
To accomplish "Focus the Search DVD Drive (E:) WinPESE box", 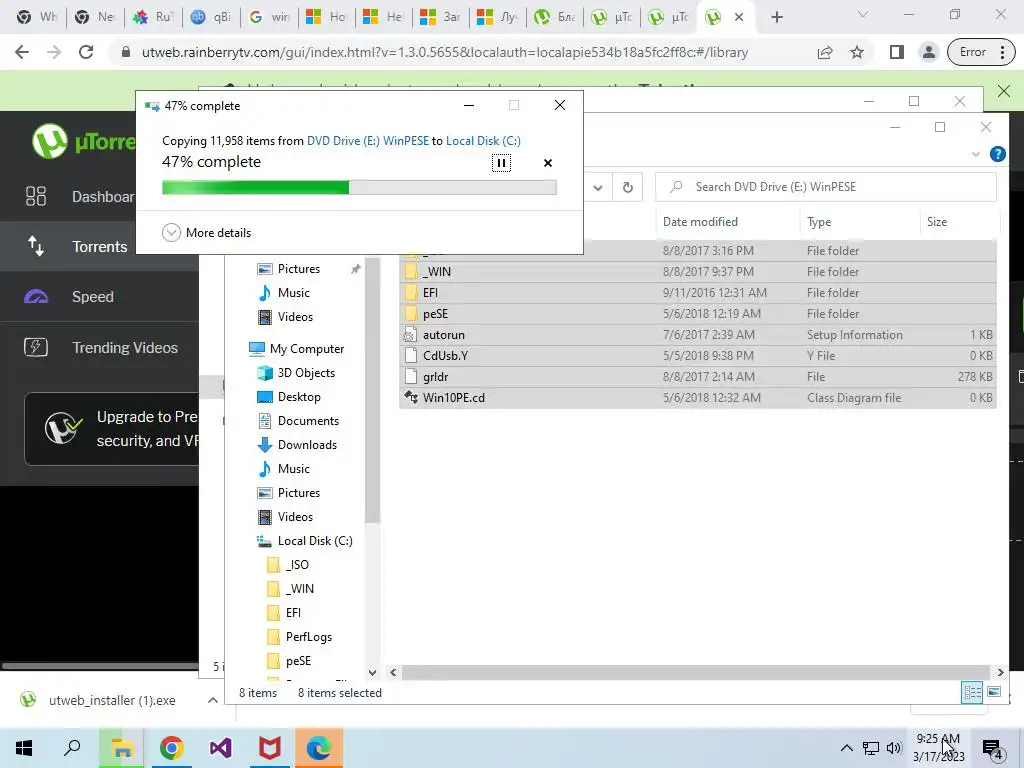I will [x=826, y=187].
